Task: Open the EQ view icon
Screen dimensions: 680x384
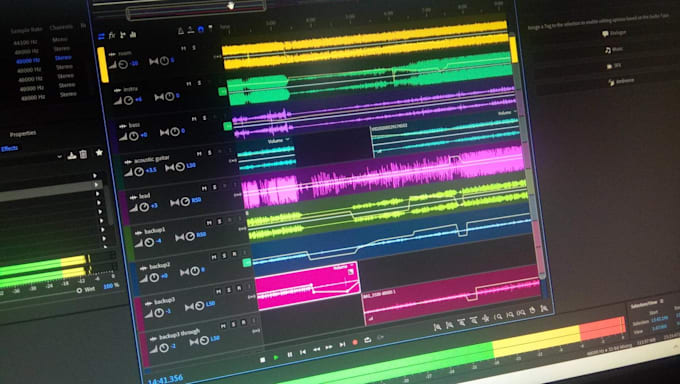Action: tap(133, 34)
